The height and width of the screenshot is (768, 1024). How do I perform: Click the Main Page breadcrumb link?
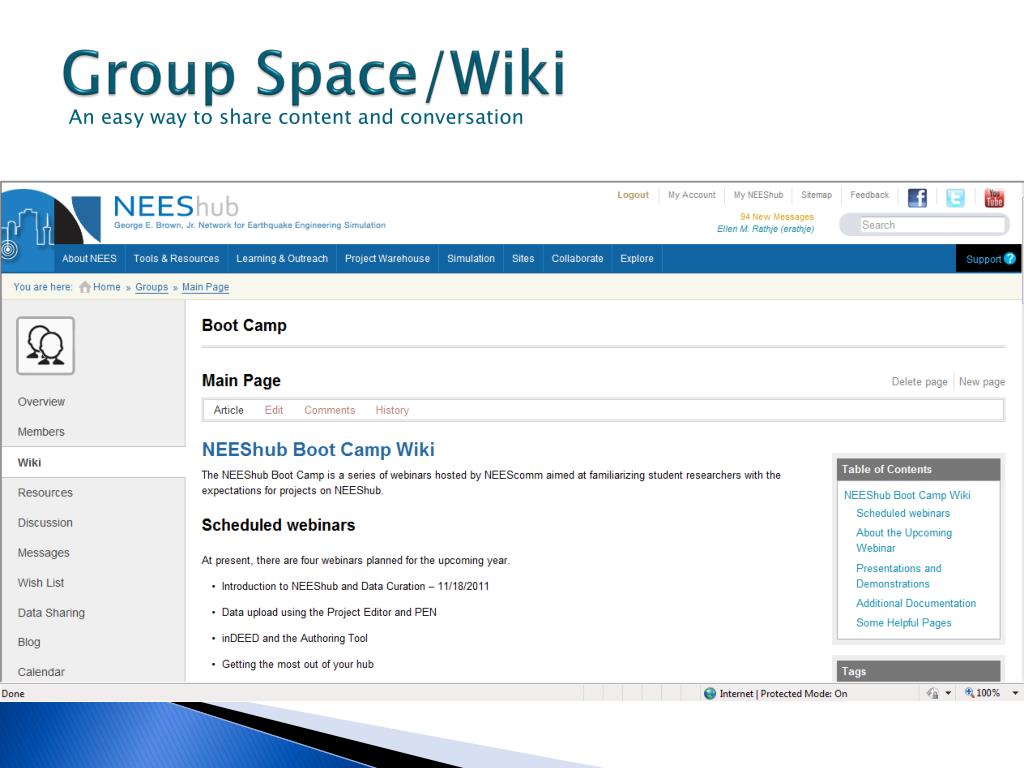coord(206,287)
